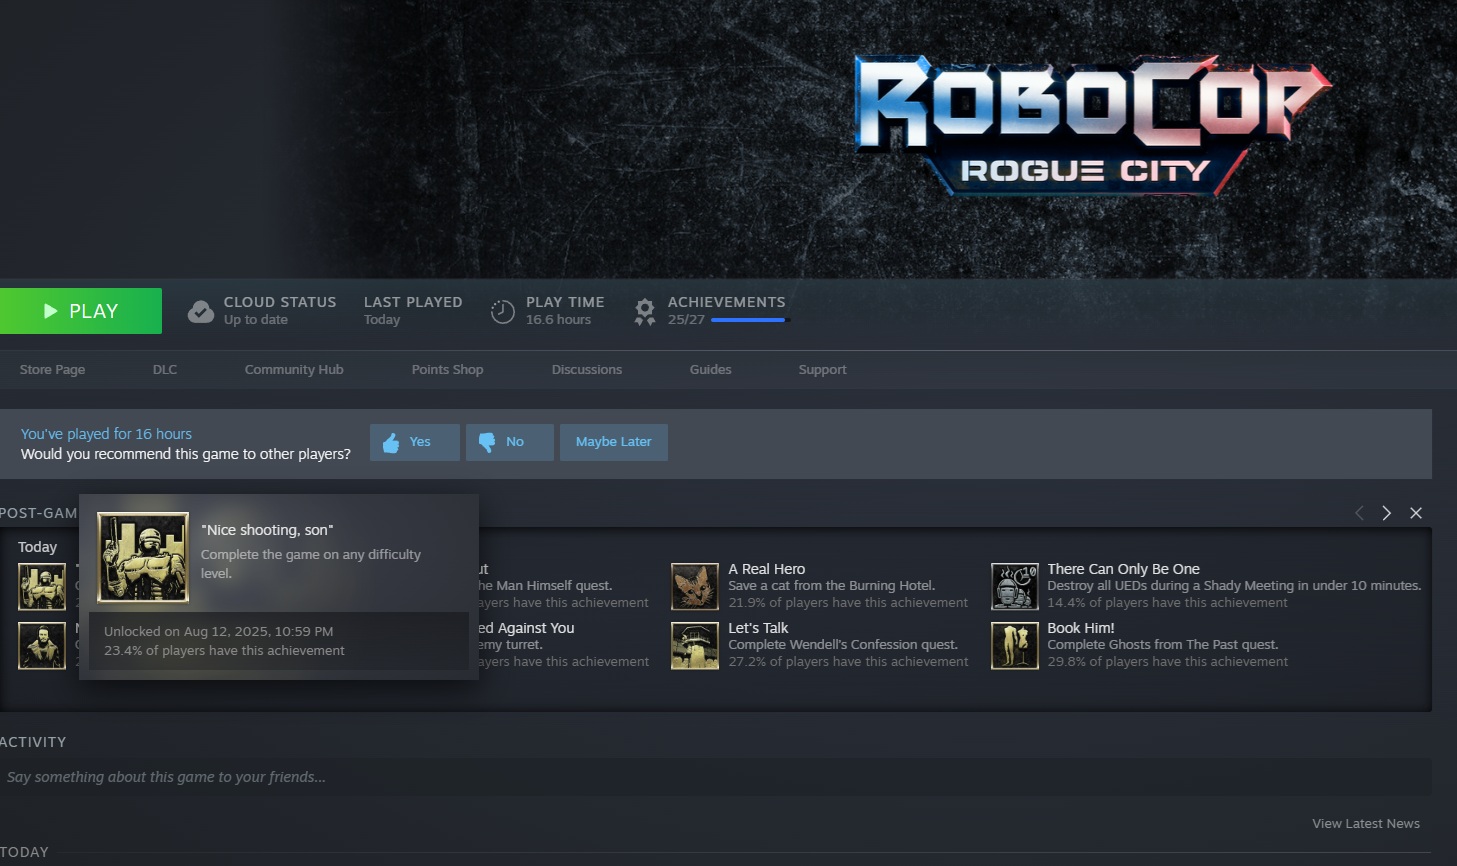Click "29.8% of players have this achievement"
Screen dimensions: 1457x866
click(1167, 662)
